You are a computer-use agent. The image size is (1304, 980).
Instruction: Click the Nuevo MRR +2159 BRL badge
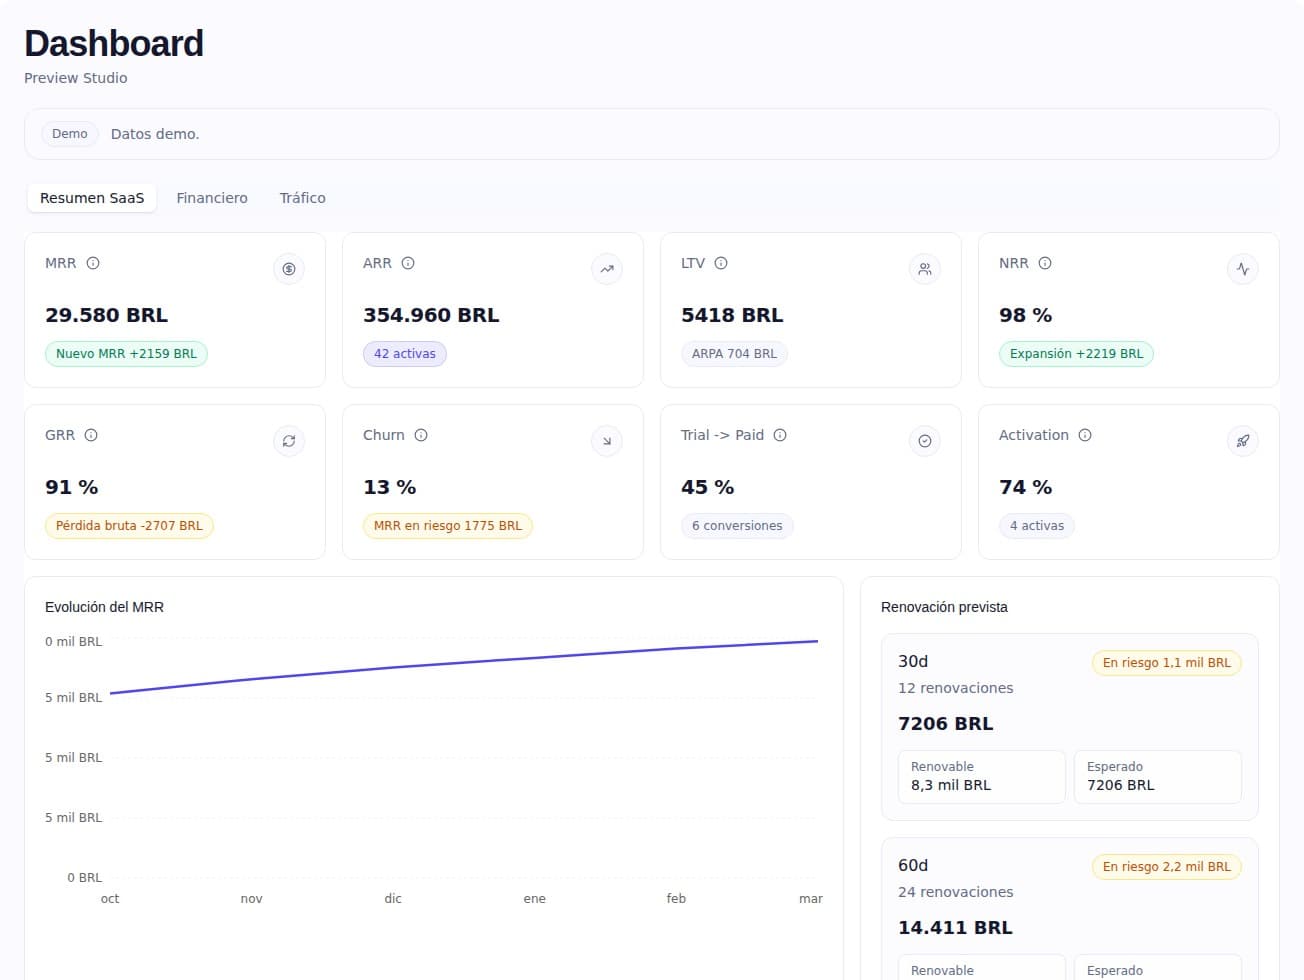tap(126, 354)
